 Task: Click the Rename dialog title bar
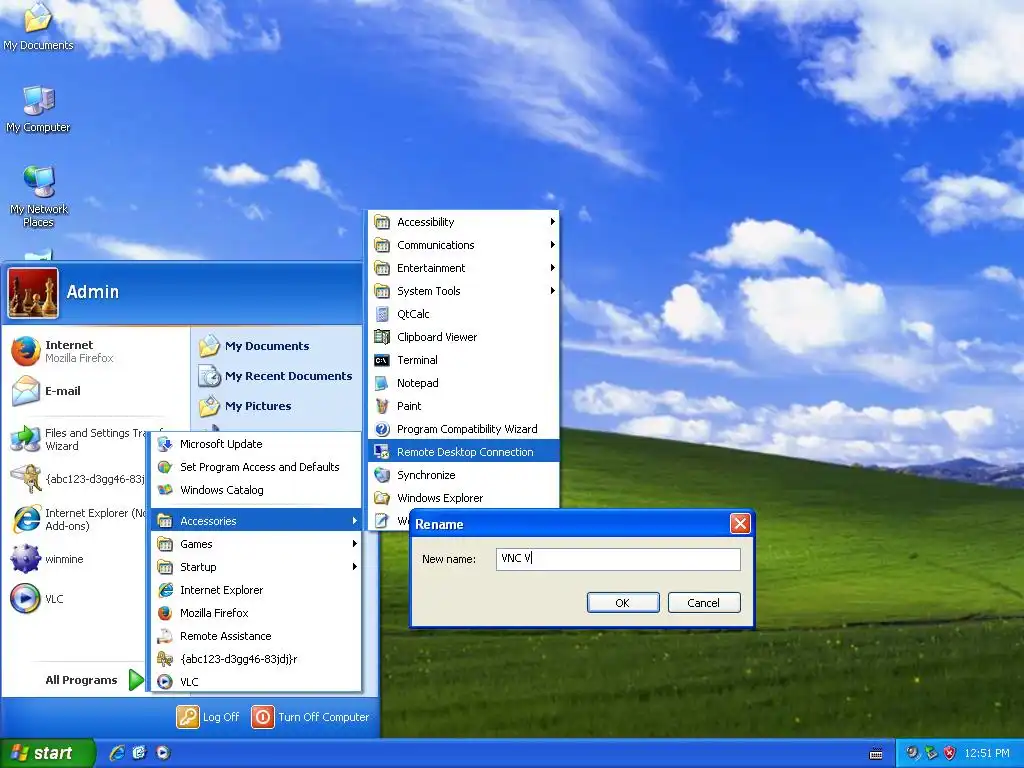coord(569,524)
